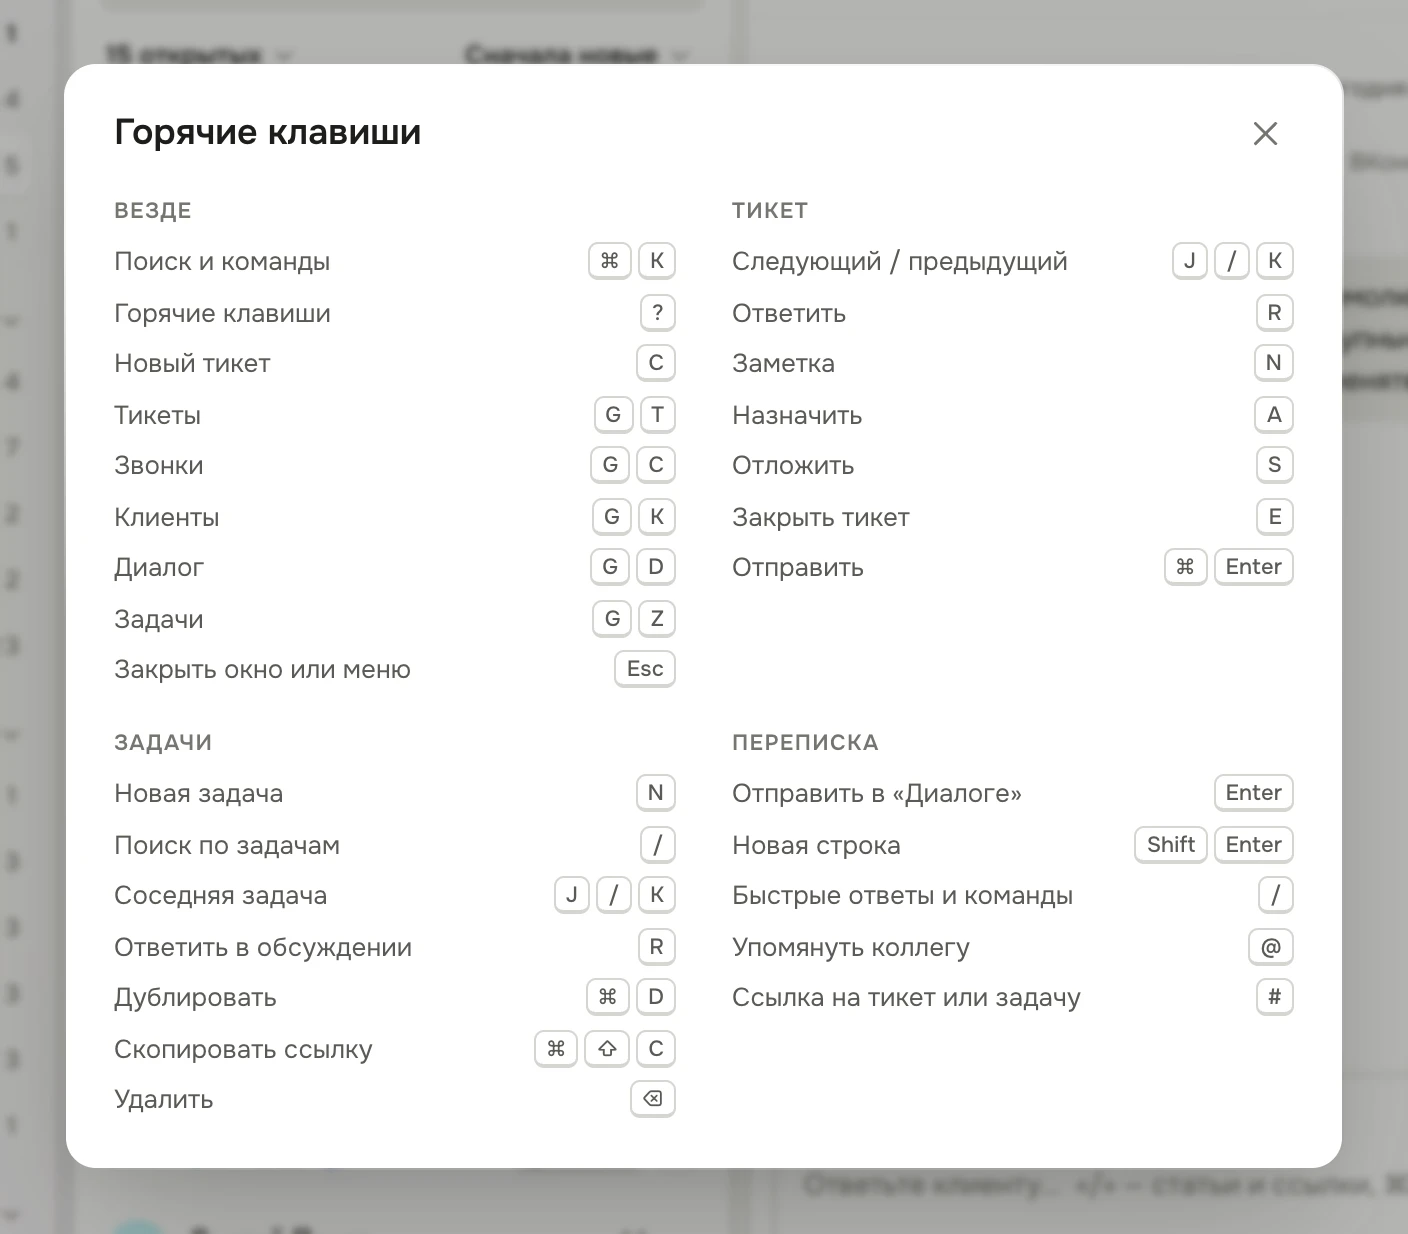Click the T key in the Тикеты row
The height and width of the screenshot is (1234, 1408).
pos(657,415)
